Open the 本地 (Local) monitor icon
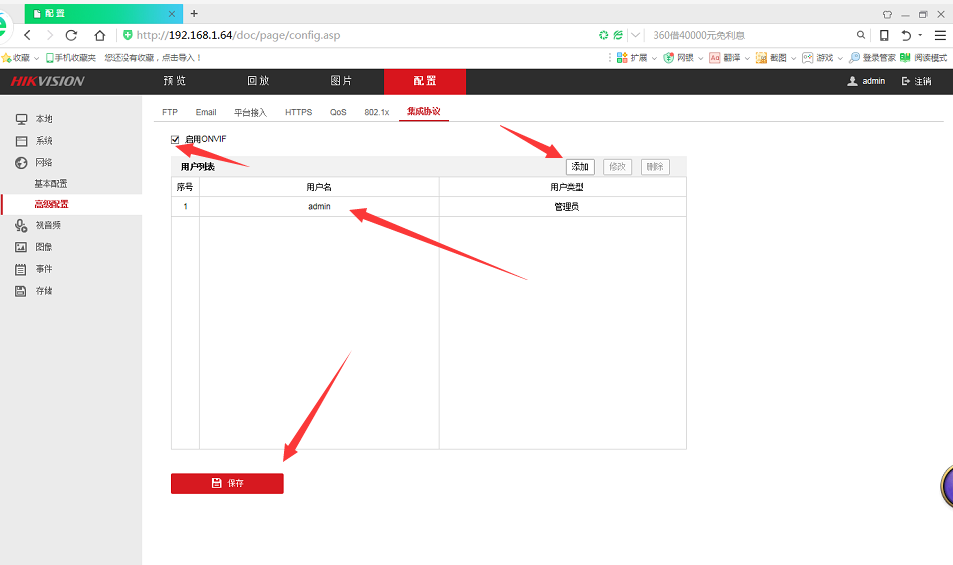 tap(21, 119)
